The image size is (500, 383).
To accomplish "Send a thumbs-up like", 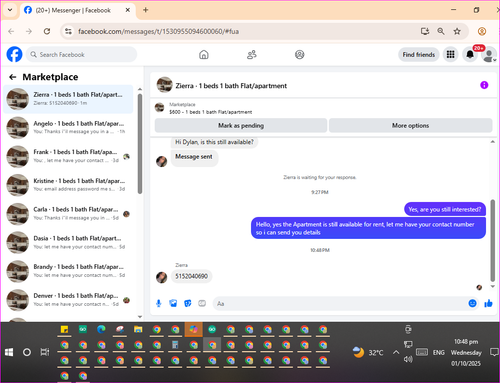I will pos(488,303).
